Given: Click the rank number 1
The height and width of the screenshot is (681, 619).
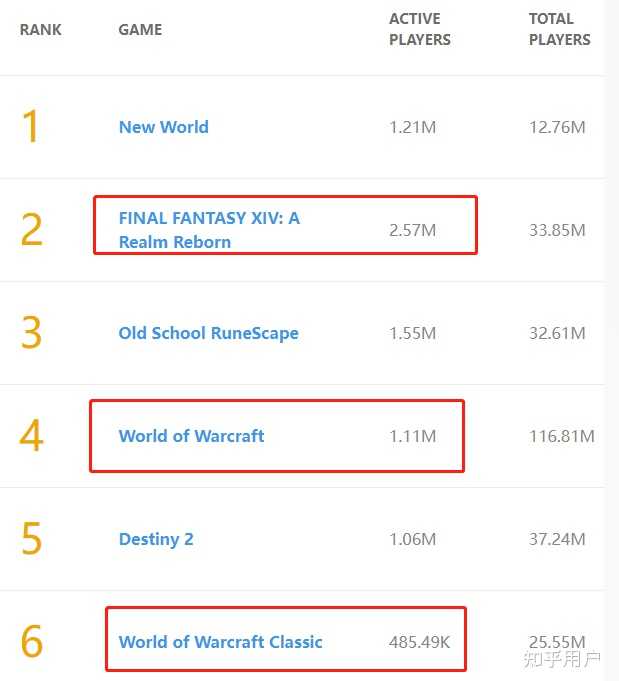Looking at the screenshot, I should pos(31,127).
